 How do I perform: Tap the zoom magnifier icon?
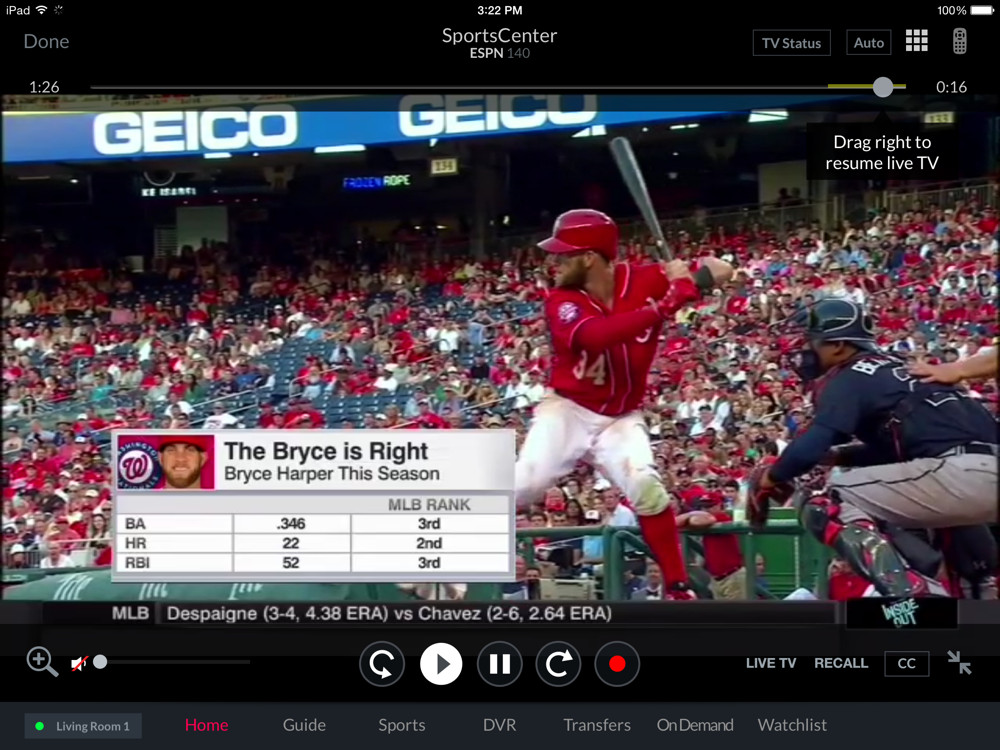click(42, 662)
